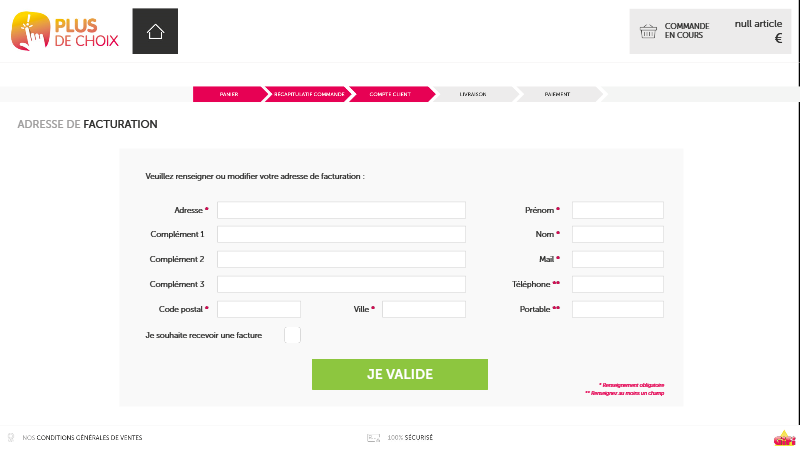
Task: Open the shopping basket icon
Action: 648,31
